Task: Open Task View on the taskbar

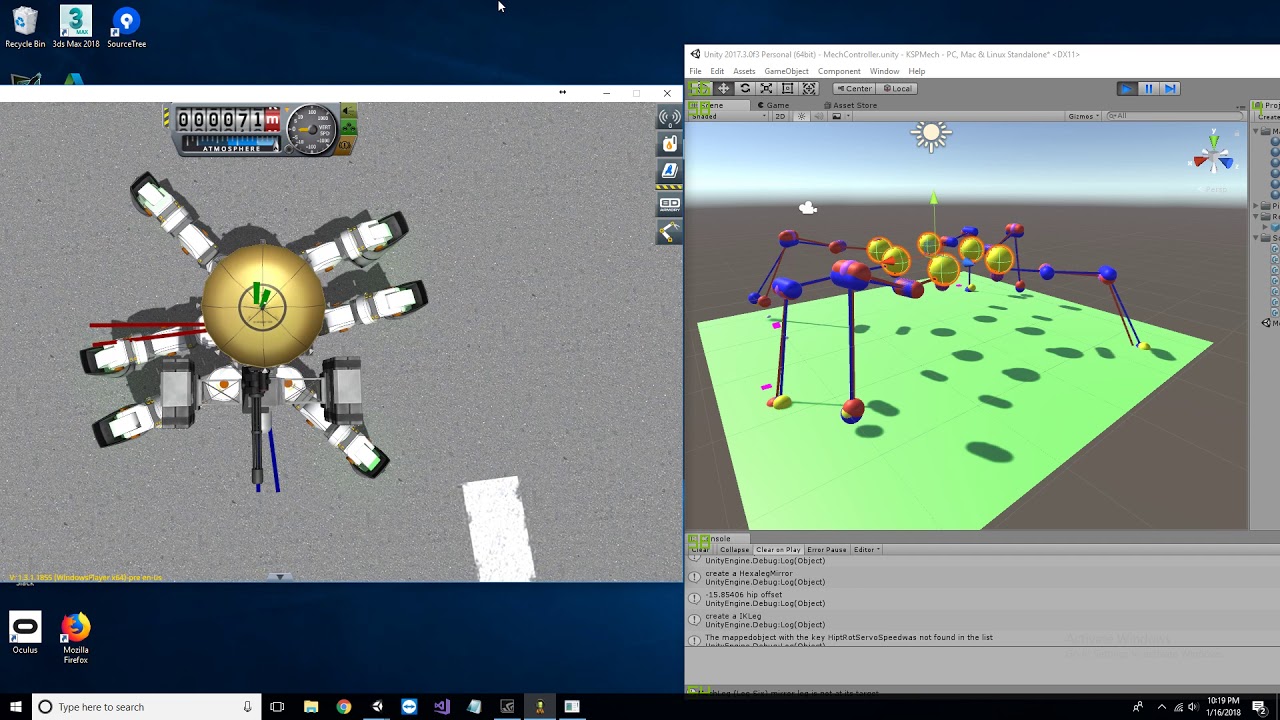Action: coord(277,707)
